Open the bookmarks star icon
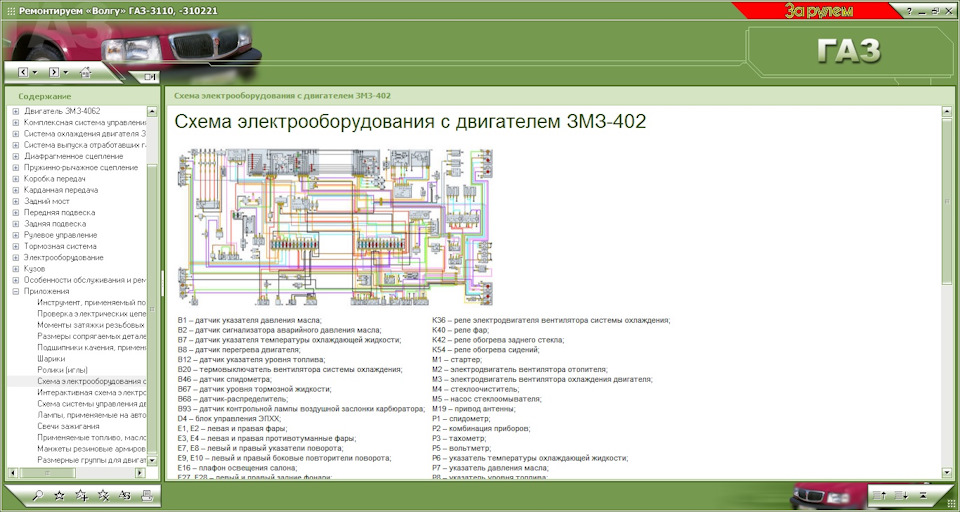 pos(59,496)
